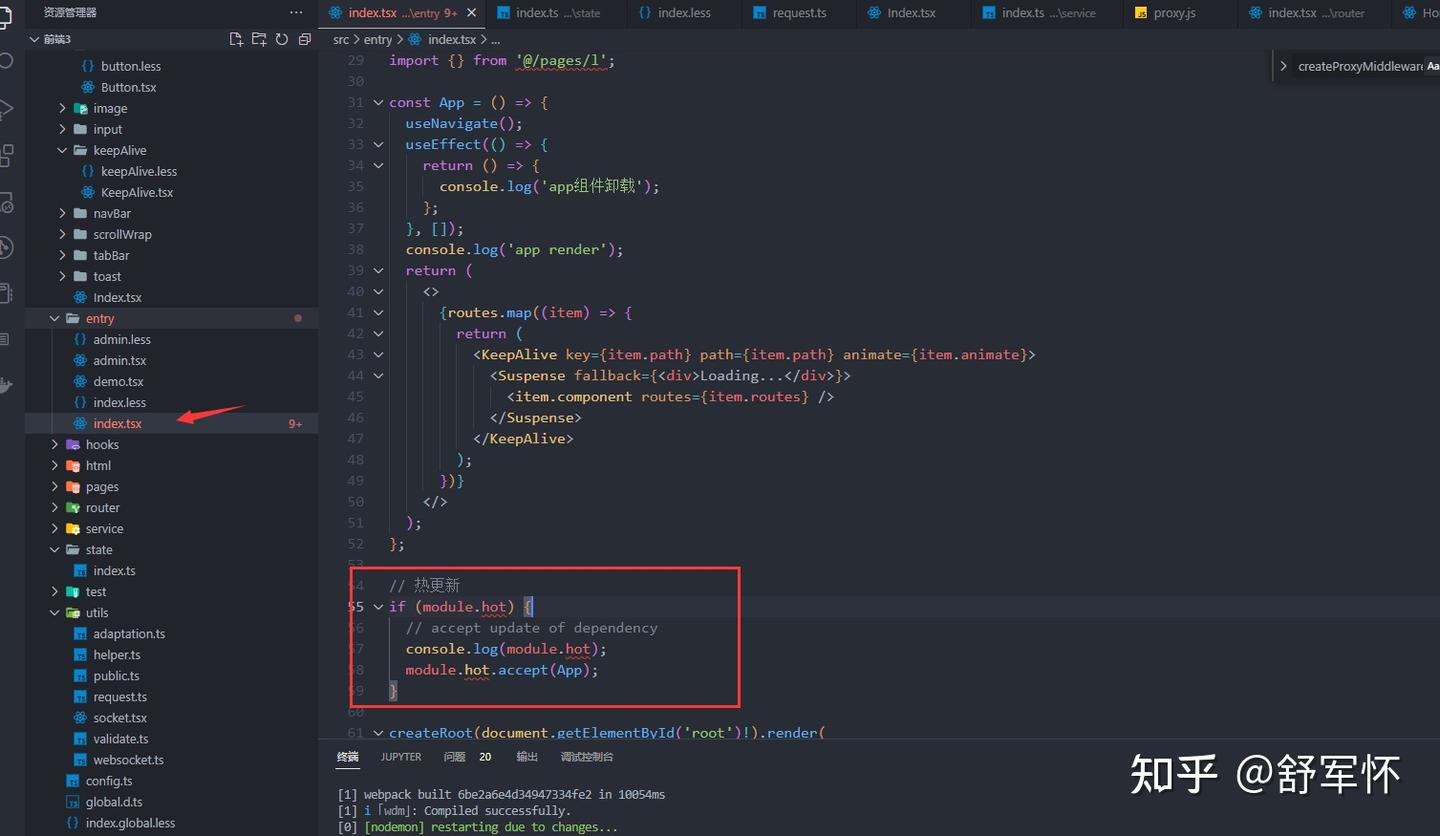Open config.ts in the file tree
Viewport: 1440px width, 836px height.
tap(109, 780)
